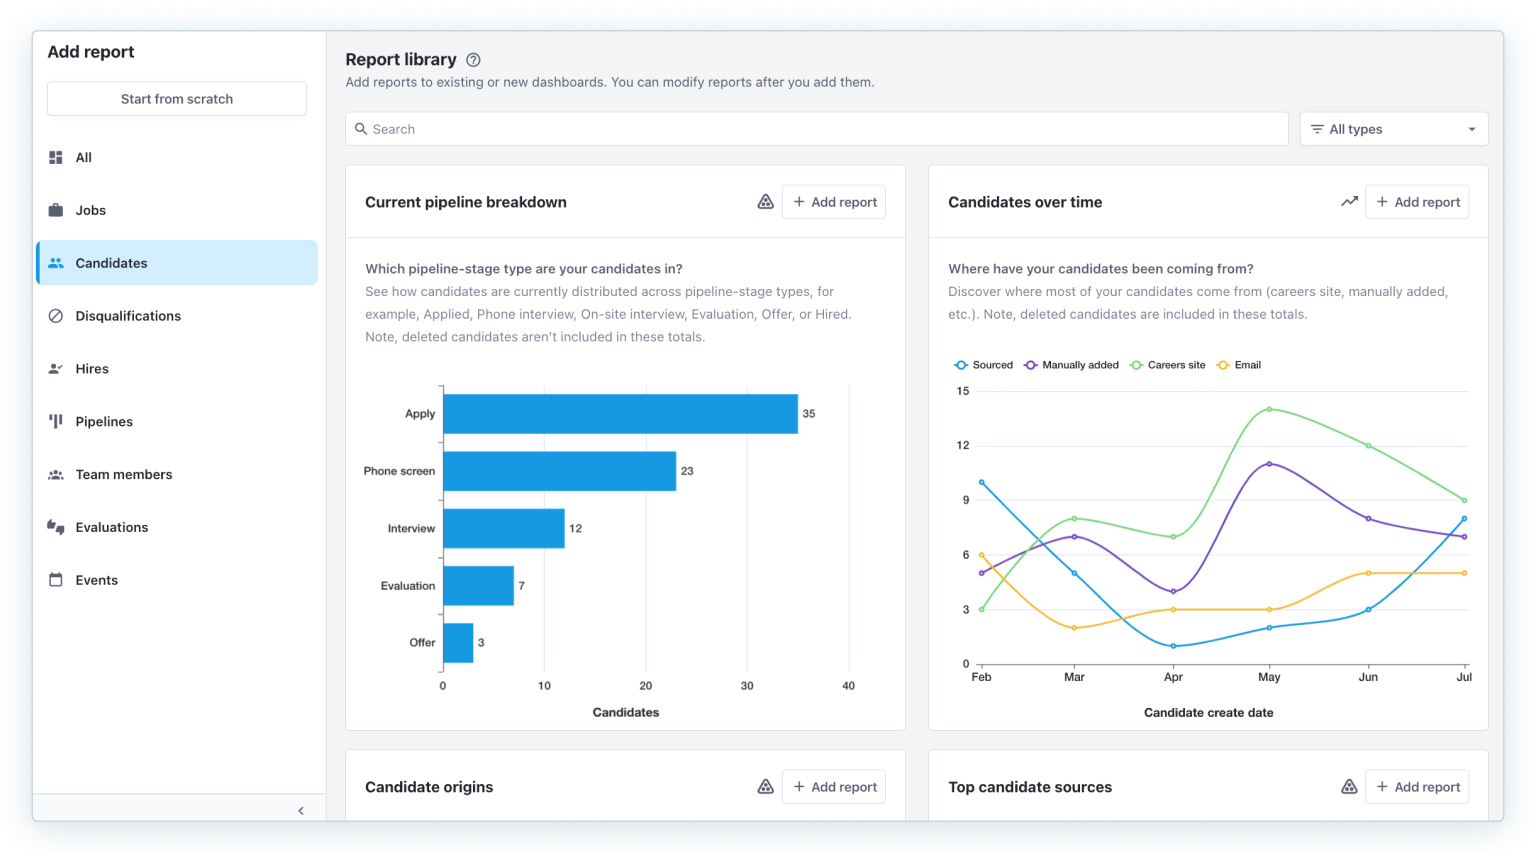Click the help icon beside Report library
Image resolution: width=1536 pixels, height=854 pixels.
click(x=474, y=60)
